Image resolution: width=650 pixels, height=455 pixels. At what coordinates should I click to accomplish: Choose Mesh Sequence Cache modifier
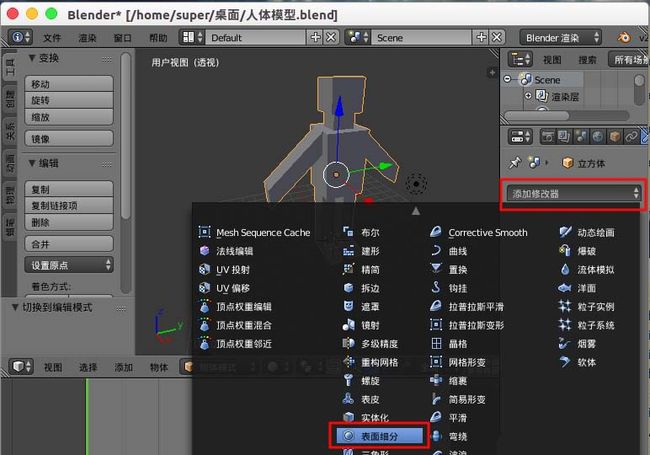(x=254, y=232)
